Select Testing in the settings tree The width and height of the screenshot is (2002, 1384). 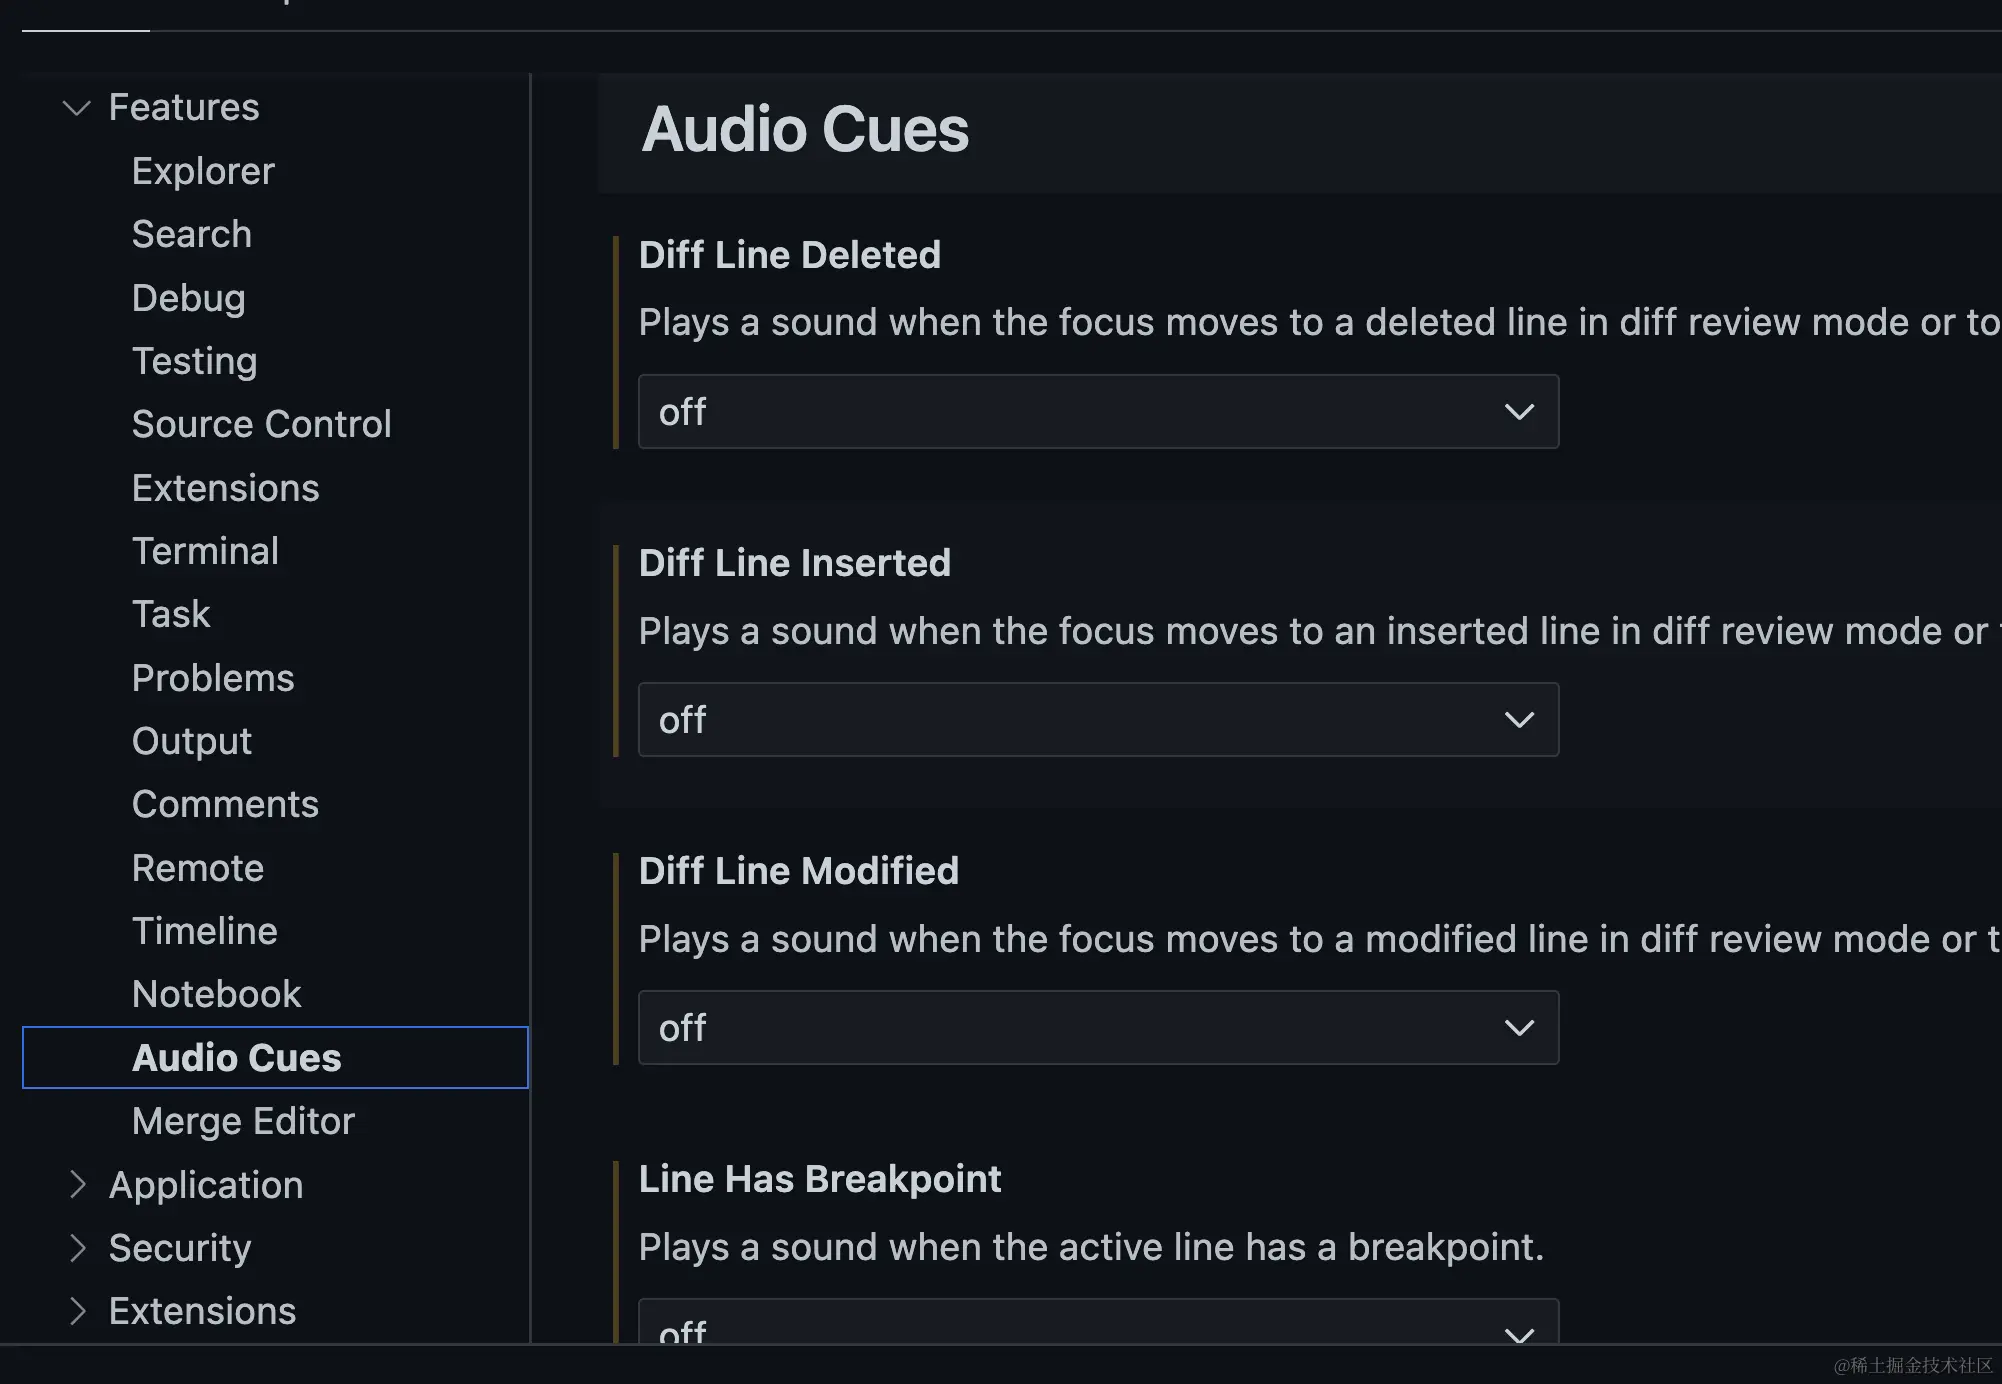pyautogui.click(x=195, y=361)
